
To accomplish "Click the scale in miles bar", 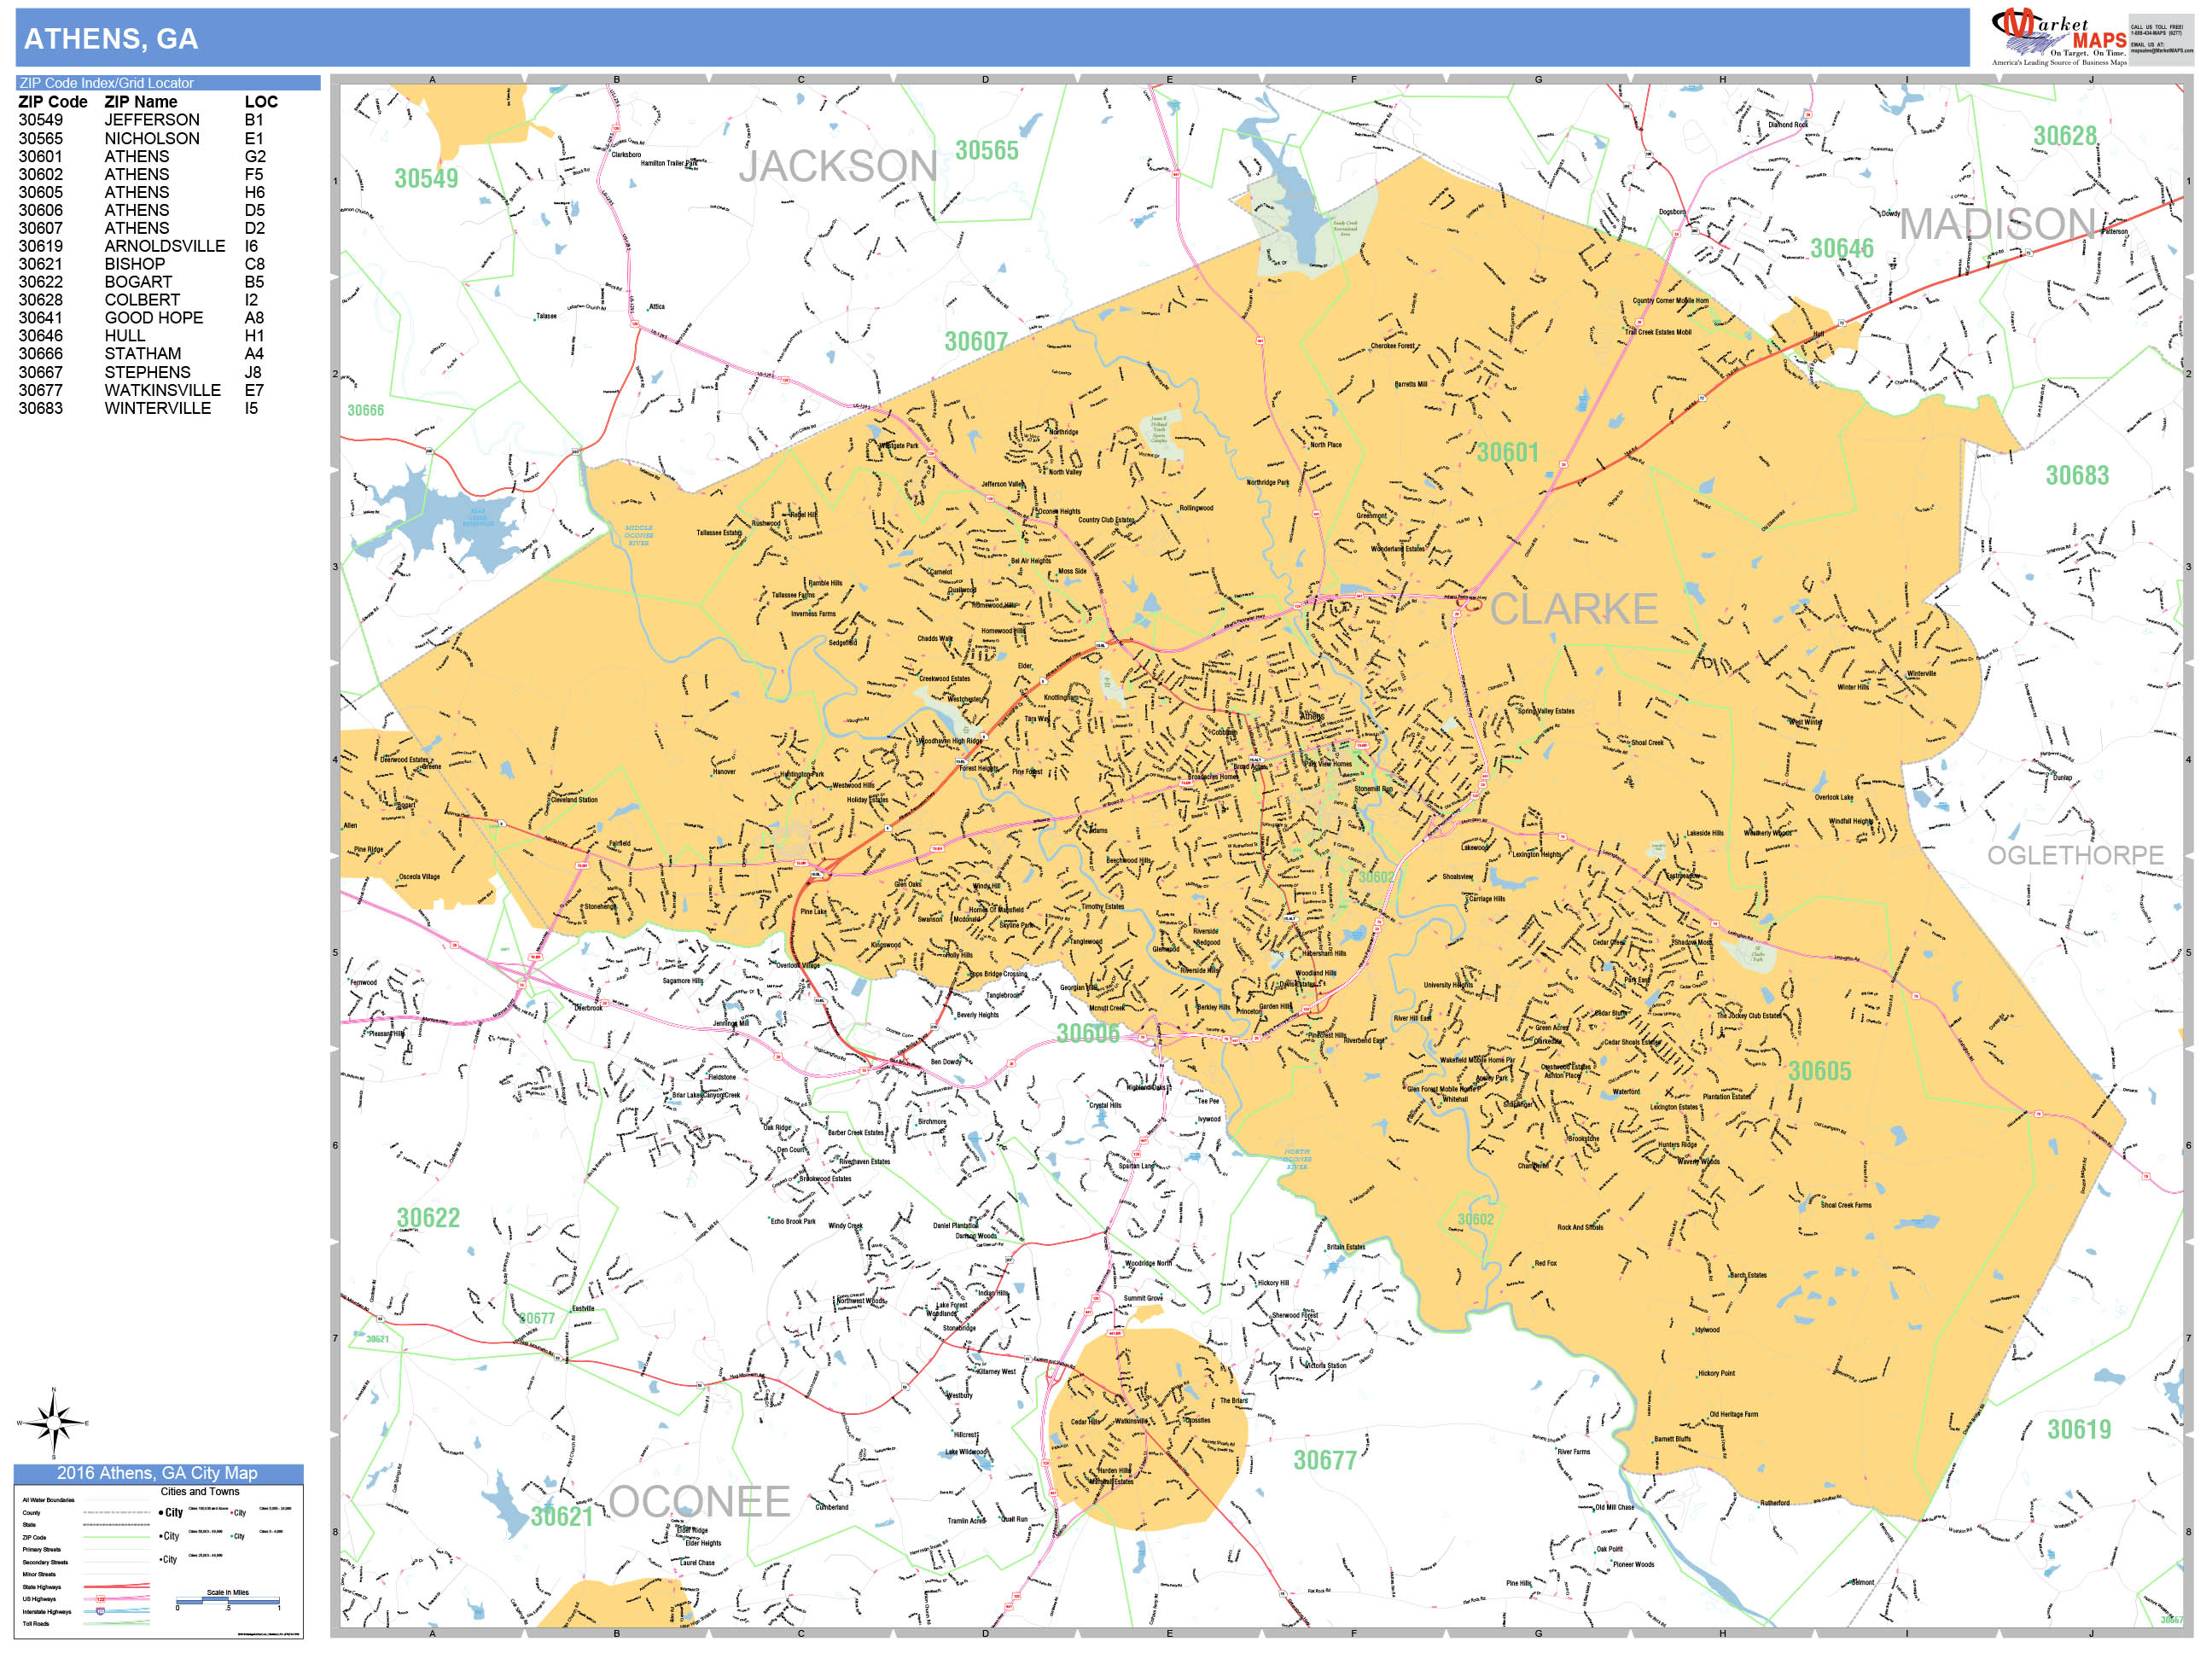I will click(x=228, y=1601).
